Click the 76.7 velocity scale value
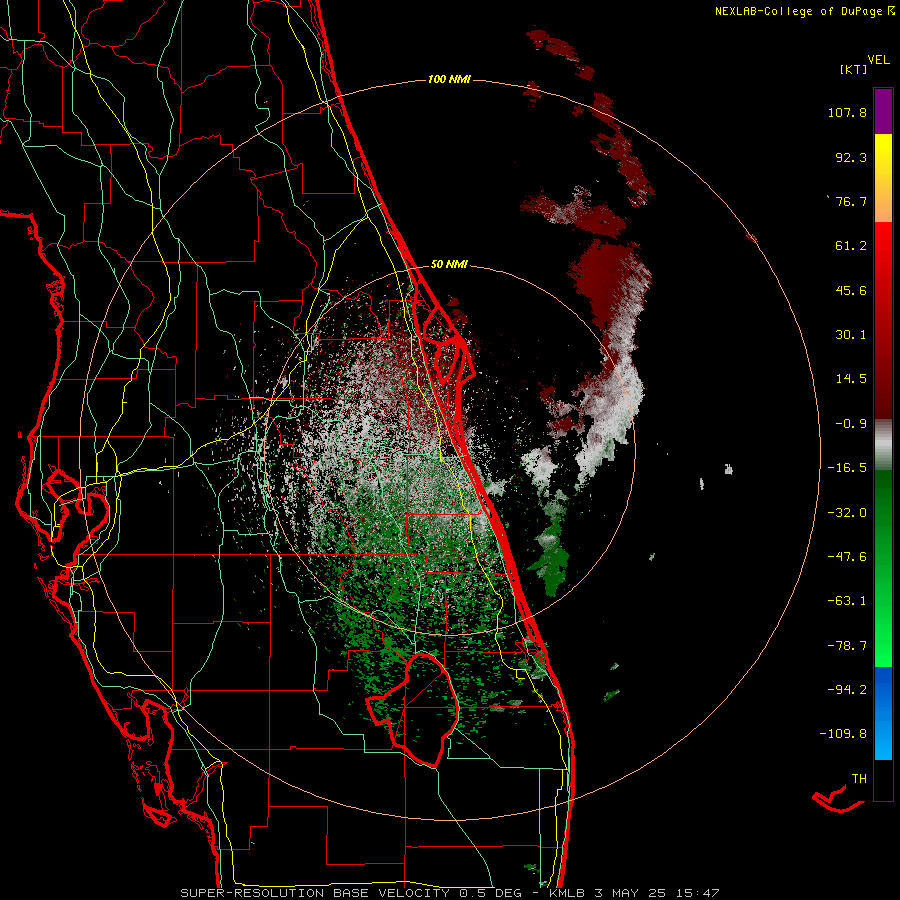The height and width of the screenshot is (900, 900). click(851, 201)
